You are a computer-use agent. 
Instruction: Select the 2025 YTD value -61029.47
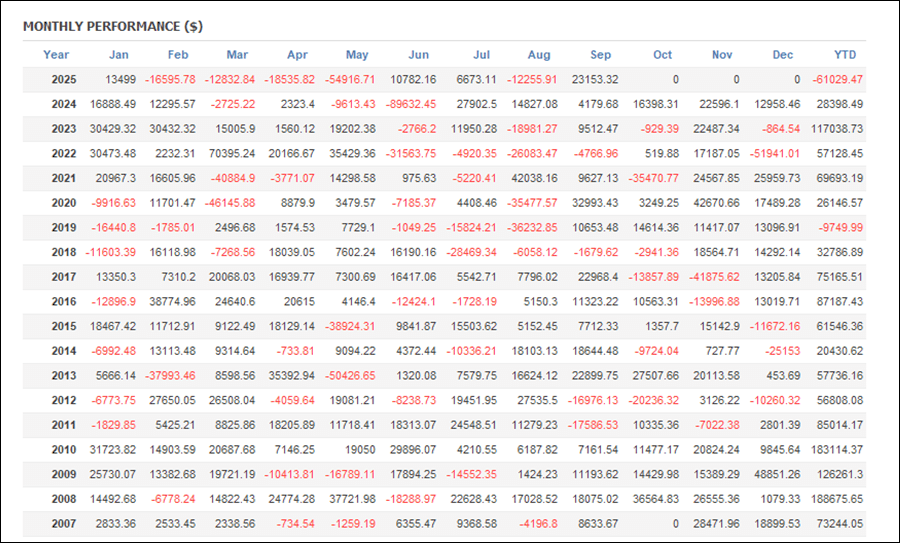(x=837, y=79)
